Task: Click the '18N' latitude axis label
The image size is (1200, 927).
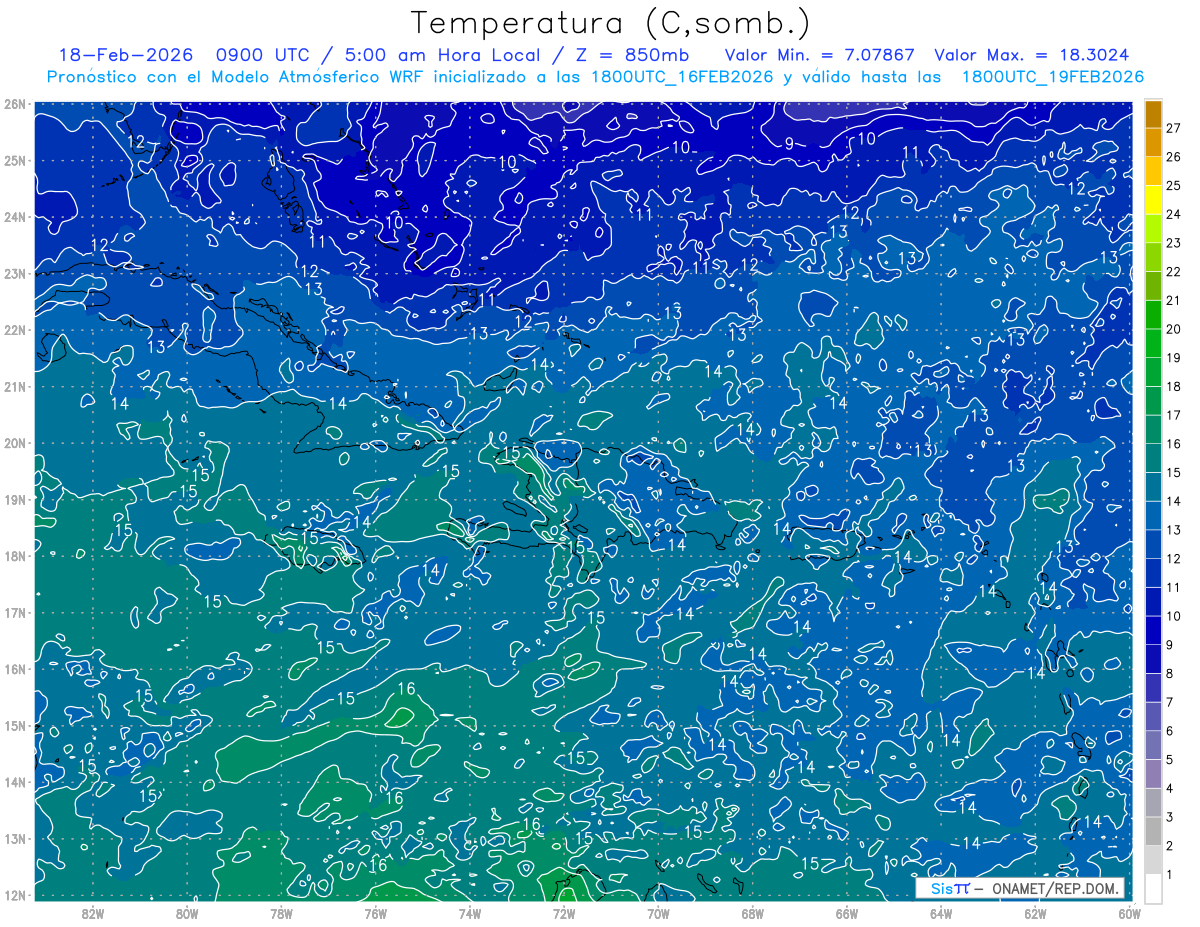Action: [x=14, y=556]
